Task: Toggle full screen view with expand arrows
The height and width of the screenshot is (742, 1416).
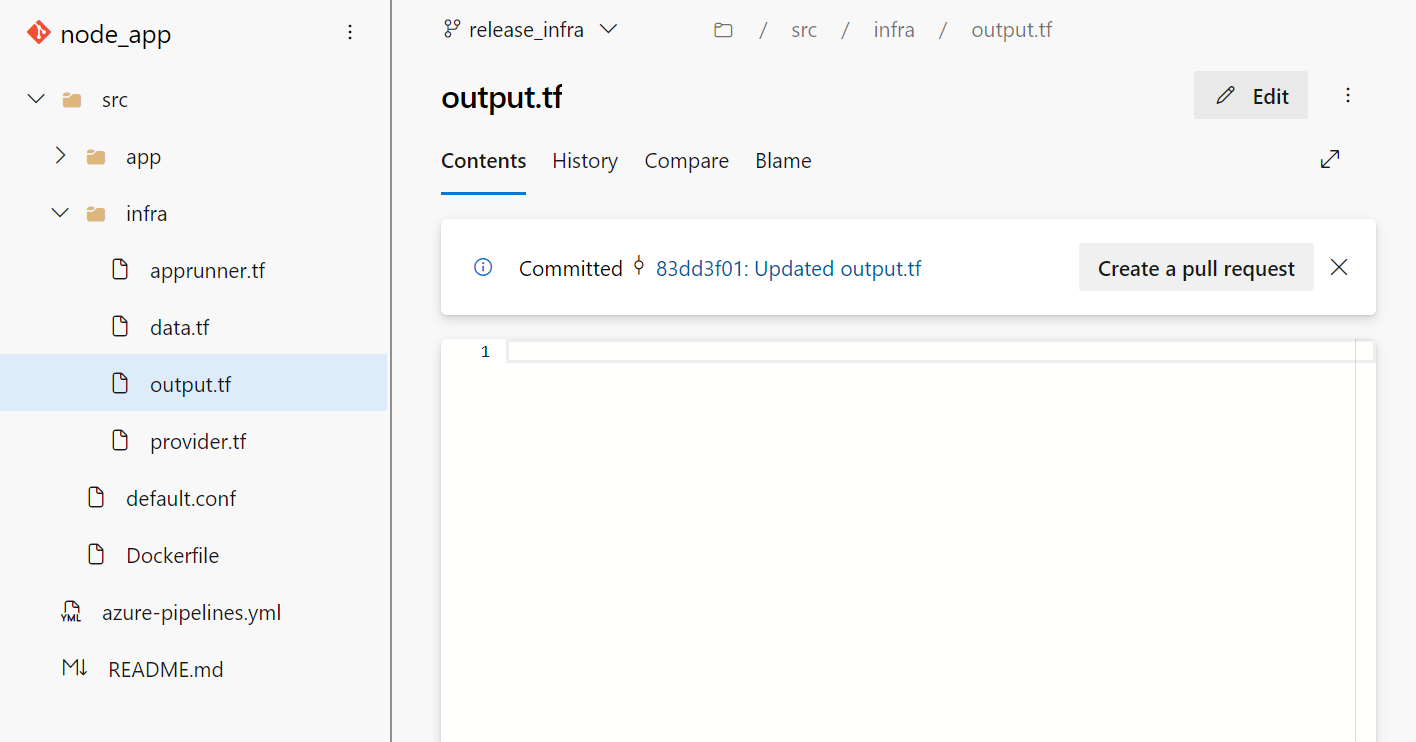Action: coord(1330,159)
